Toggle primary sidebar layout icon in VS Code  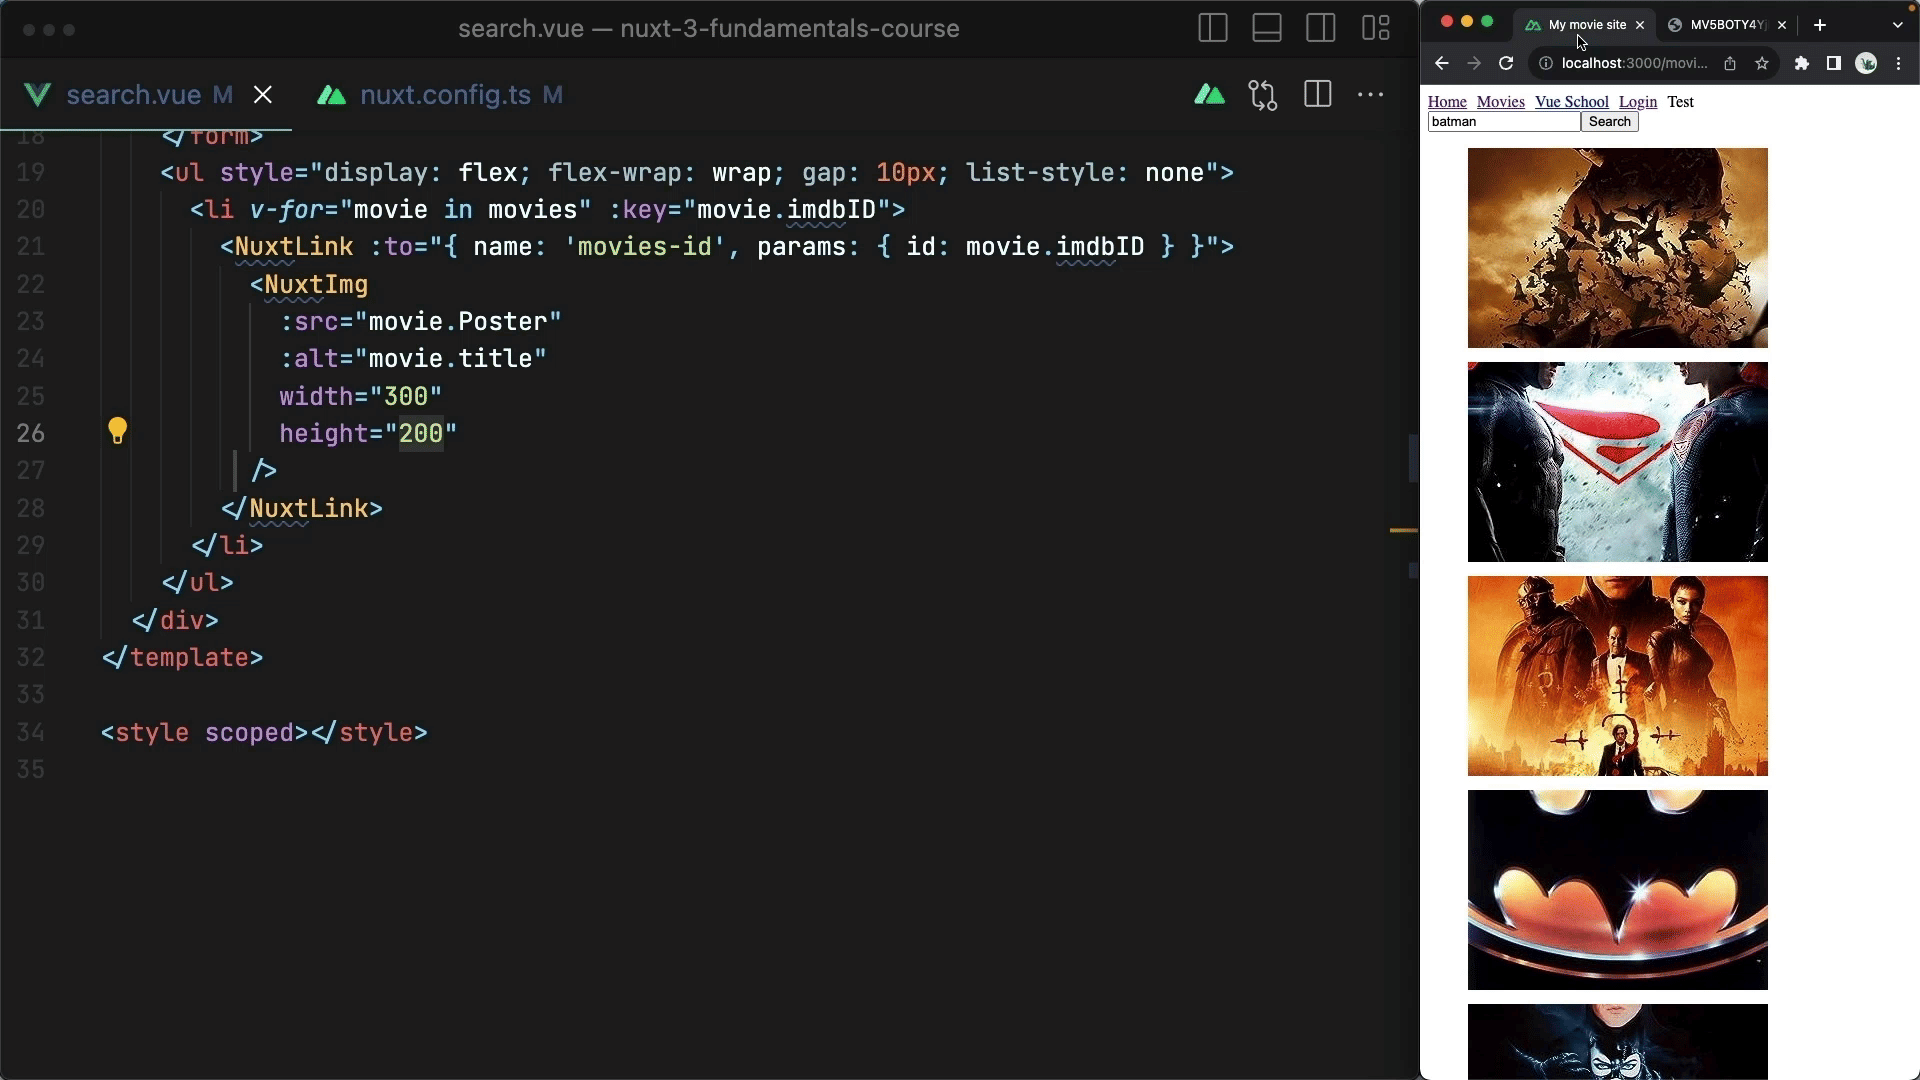click(1213, 28)
